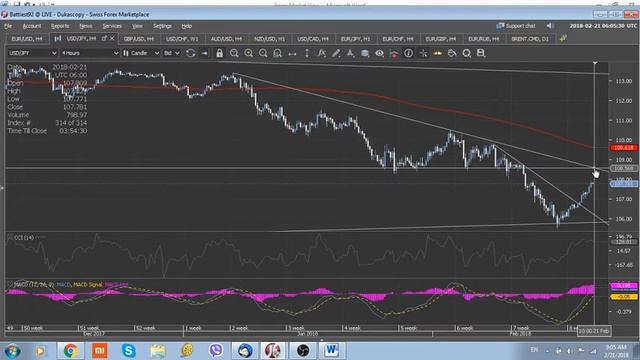Viewport: 640px width, 360px height.
Task: Click the zoom-out magnifier icon
Action: (263, 53)
